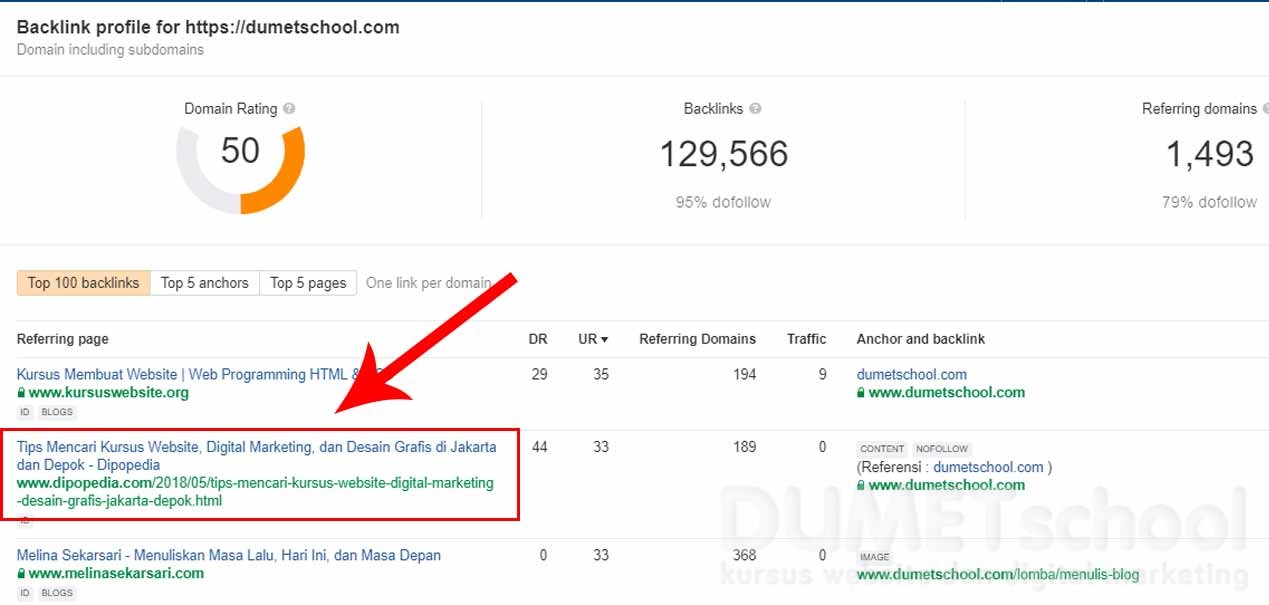Click the BLOGS tag under kursuswebsite.org
1269x605 pixels.
(x=57, y=412)
